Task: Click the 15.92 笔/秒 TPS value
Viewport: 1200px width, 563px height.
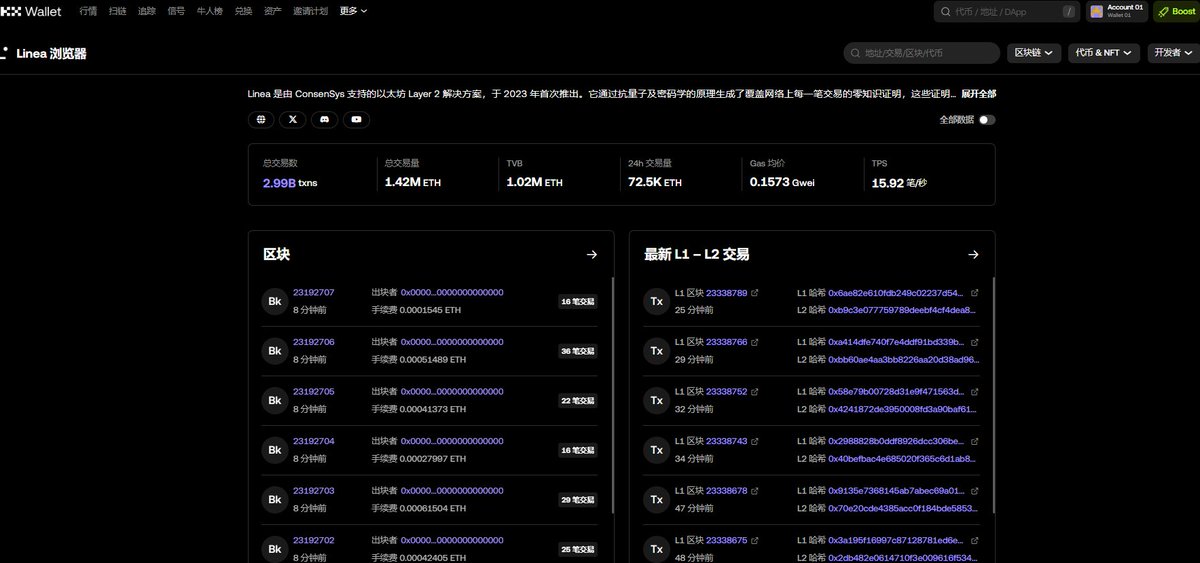Action: tap(899, 183)
